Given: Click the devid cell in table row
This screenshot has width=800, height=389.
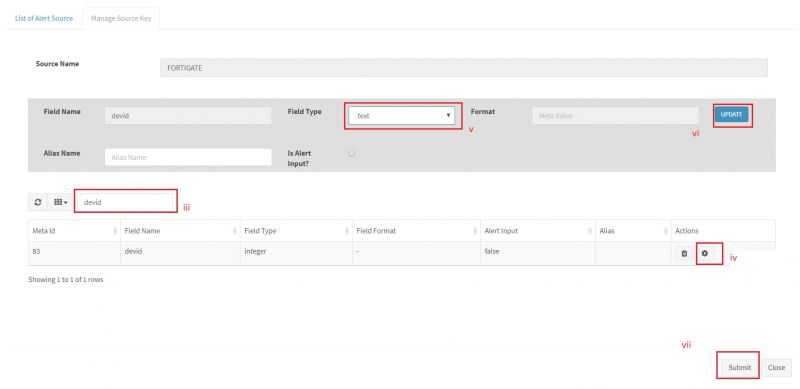Looking at the screenshot, I should click(x=181, y=253).
